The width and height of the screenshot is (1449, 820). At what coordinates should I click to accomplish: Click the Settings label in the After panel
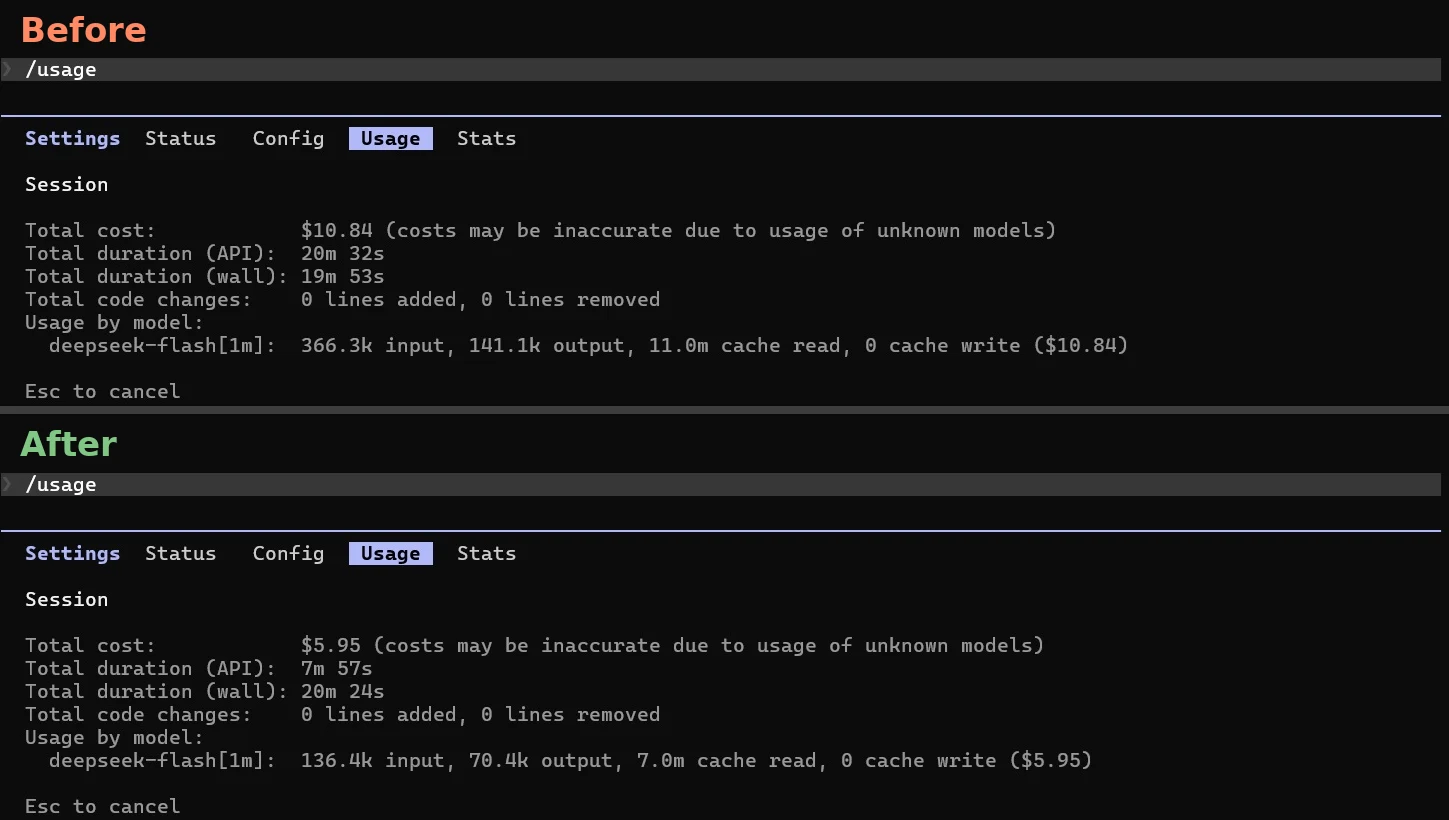coord(72,554)
